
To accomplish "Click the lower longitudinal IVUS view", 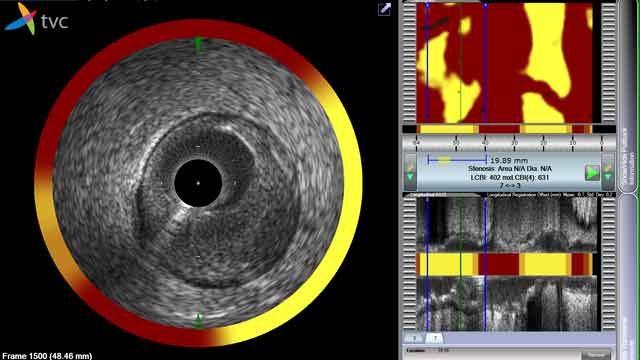I will pos(507,303).
